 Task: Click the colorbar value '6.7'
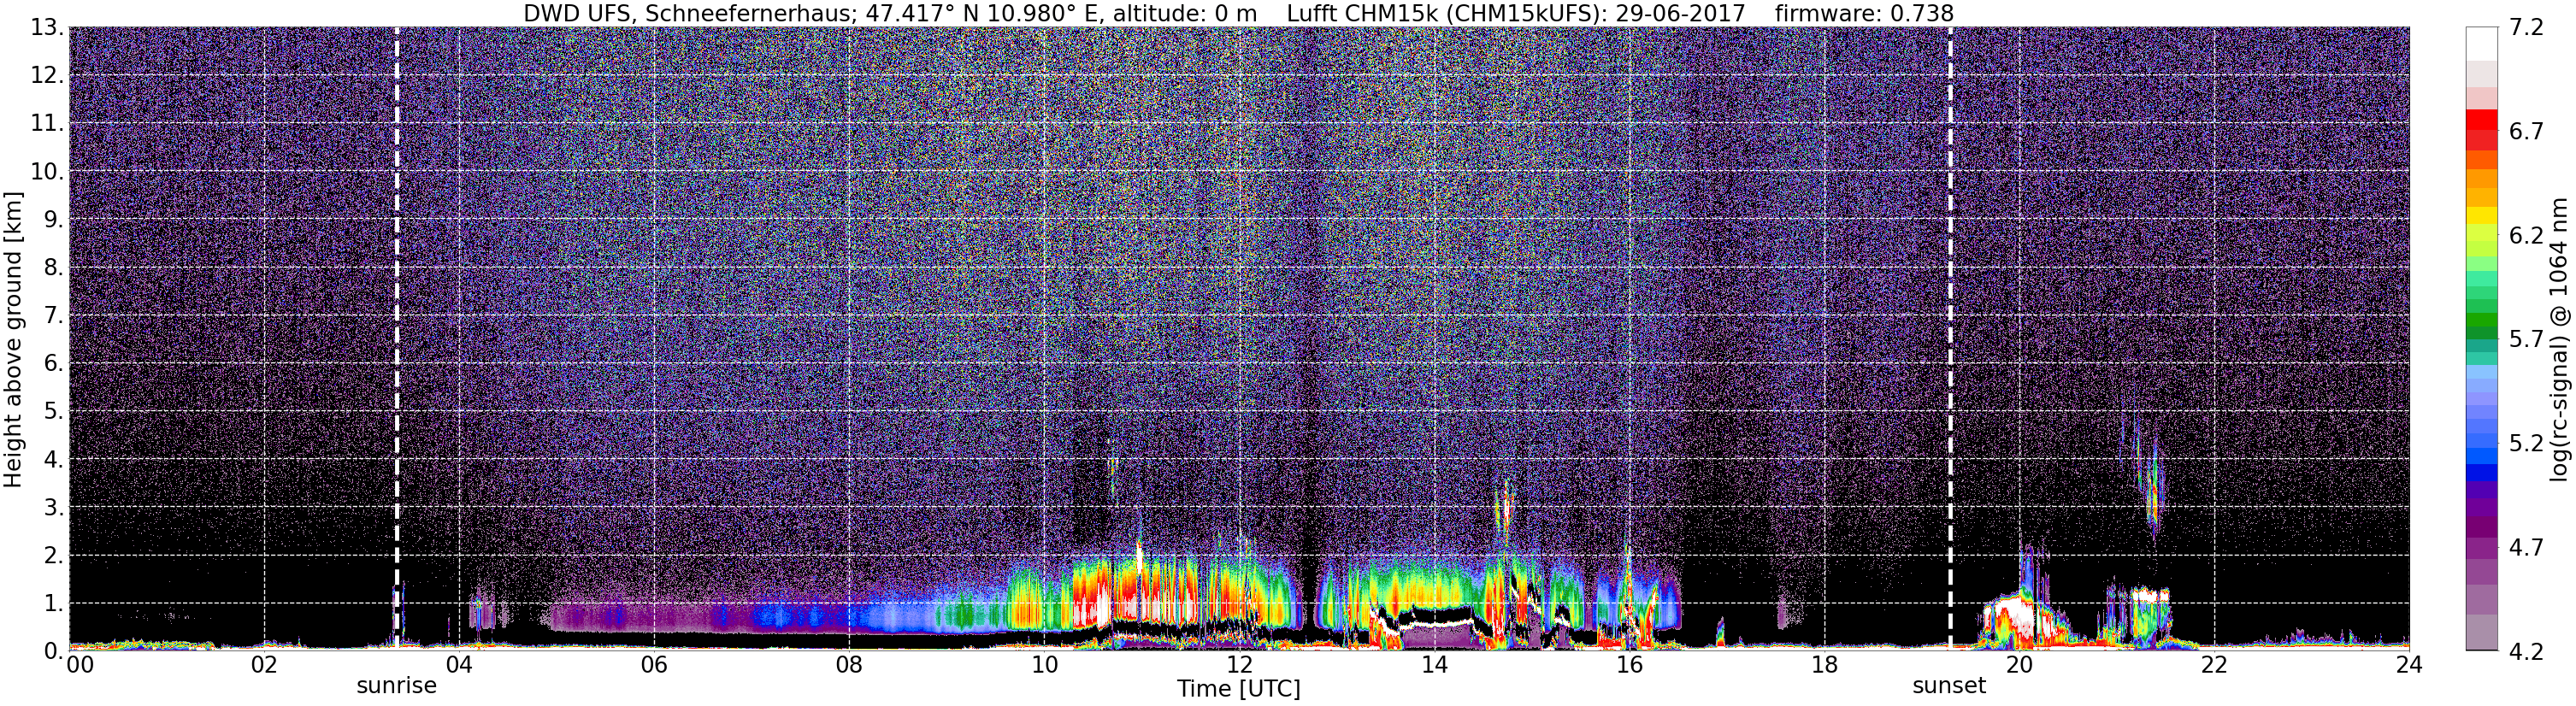click(x=2525, y=132)
